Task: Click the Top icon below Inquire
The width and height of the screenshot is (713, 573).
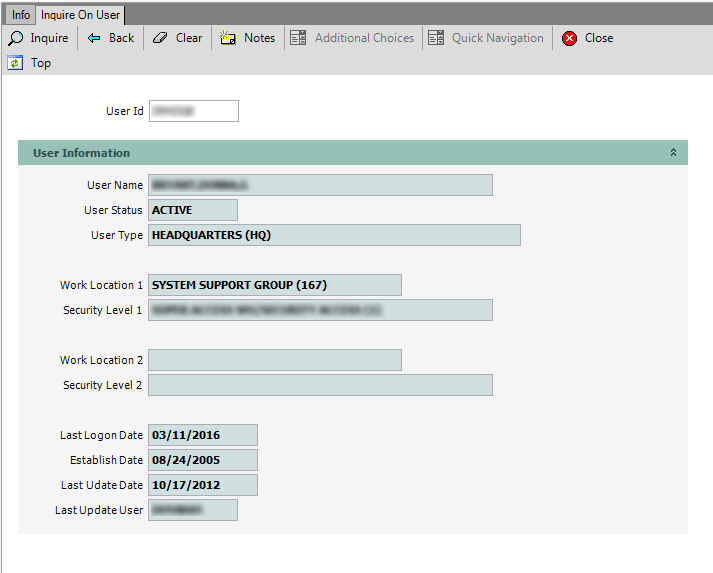Action: 15,63
